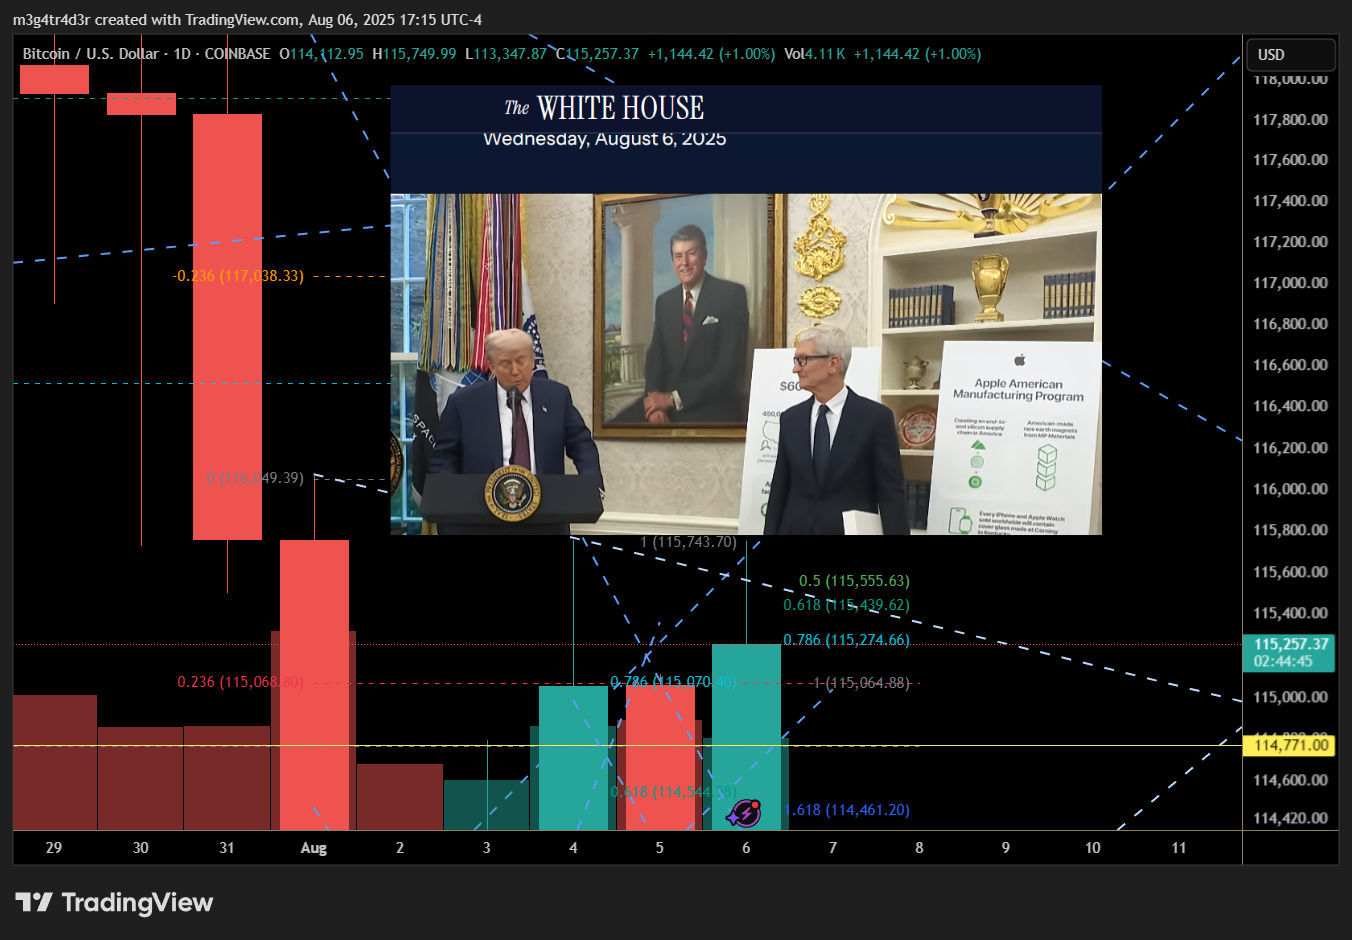Open the White House photo overlay
Screen dimensions: 1352x940
tap(746, 310)
